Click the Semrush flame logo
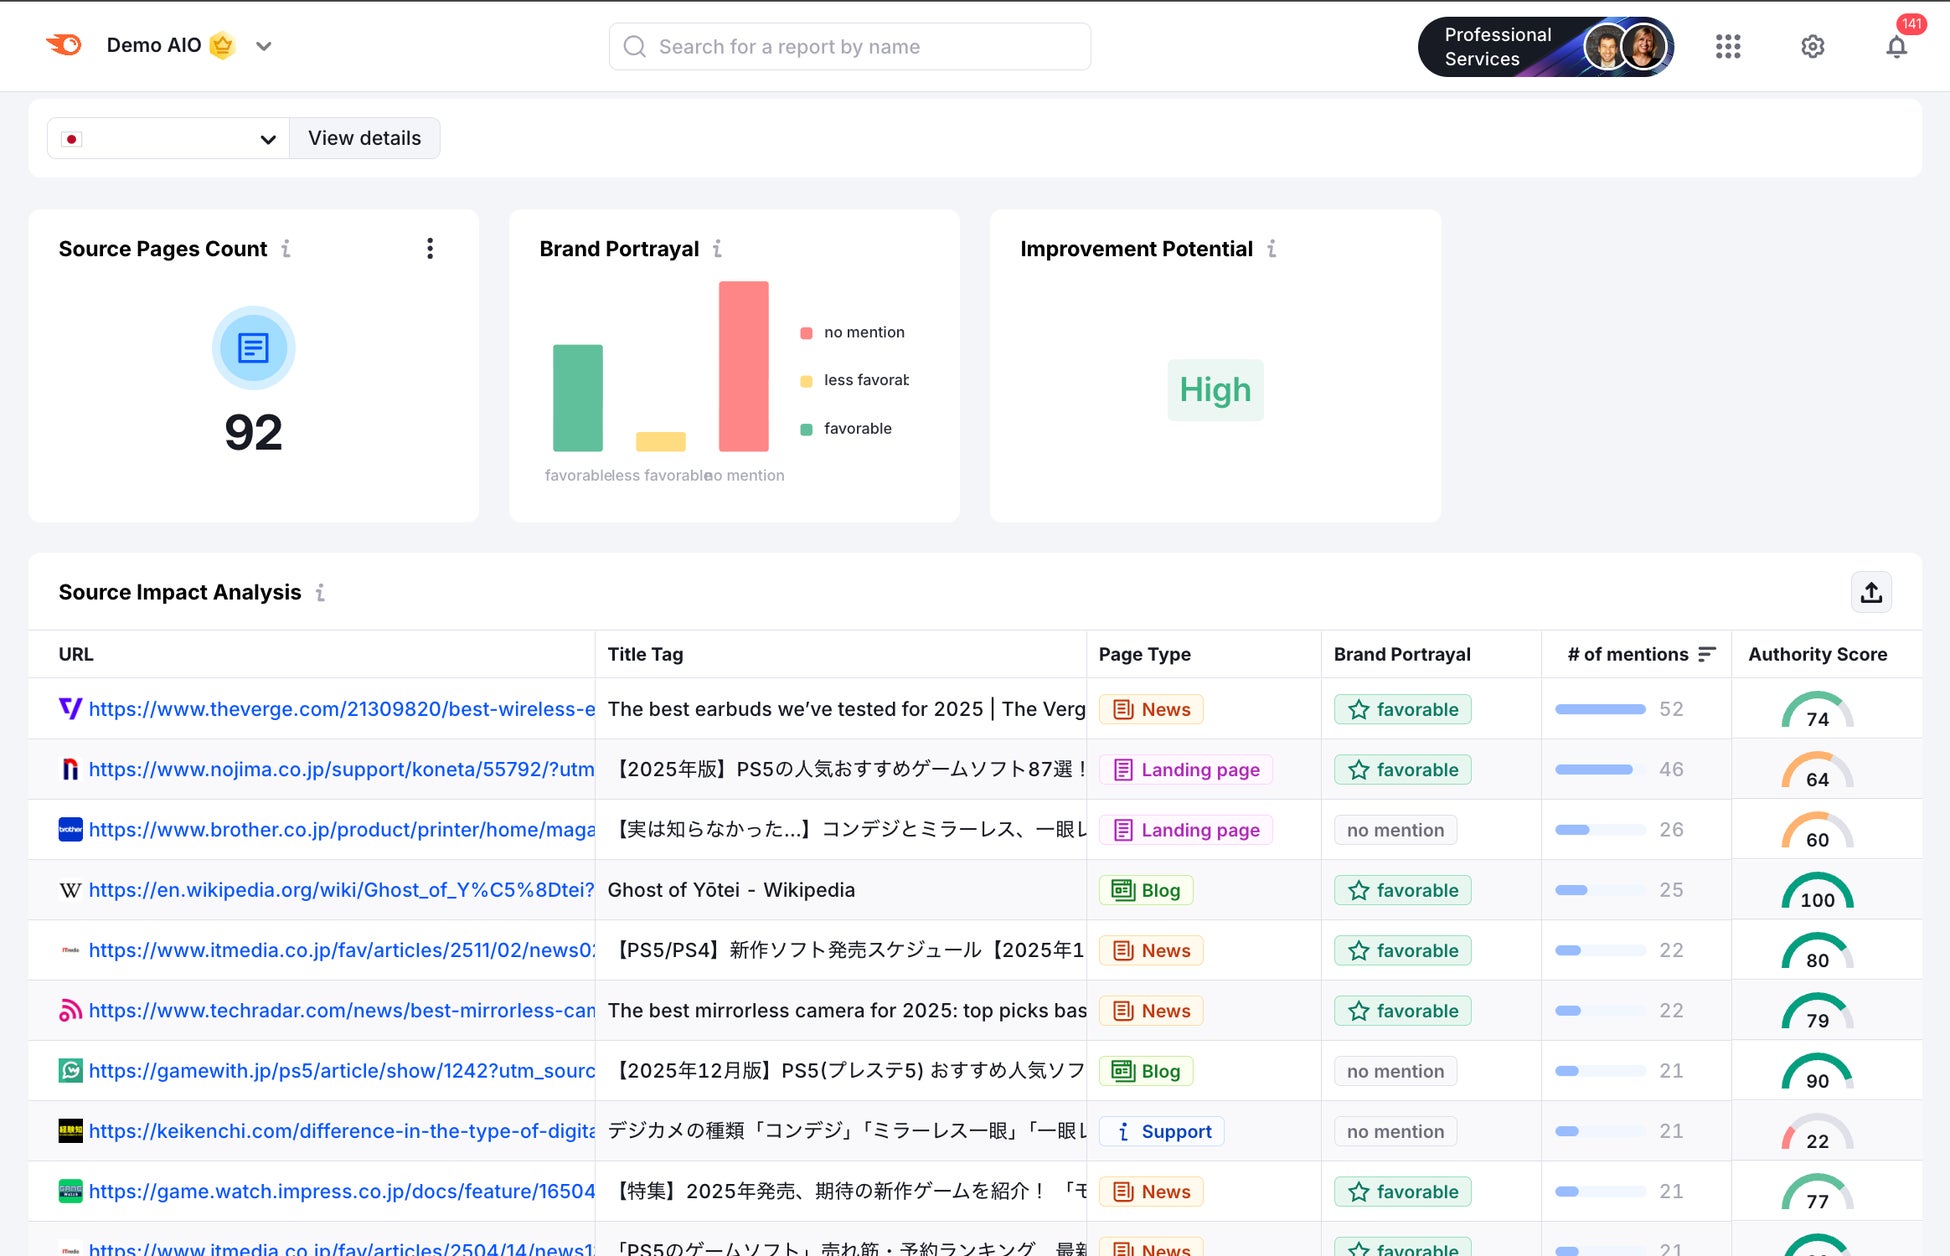Screen dimensions: 1950x1256 point(65,45)
